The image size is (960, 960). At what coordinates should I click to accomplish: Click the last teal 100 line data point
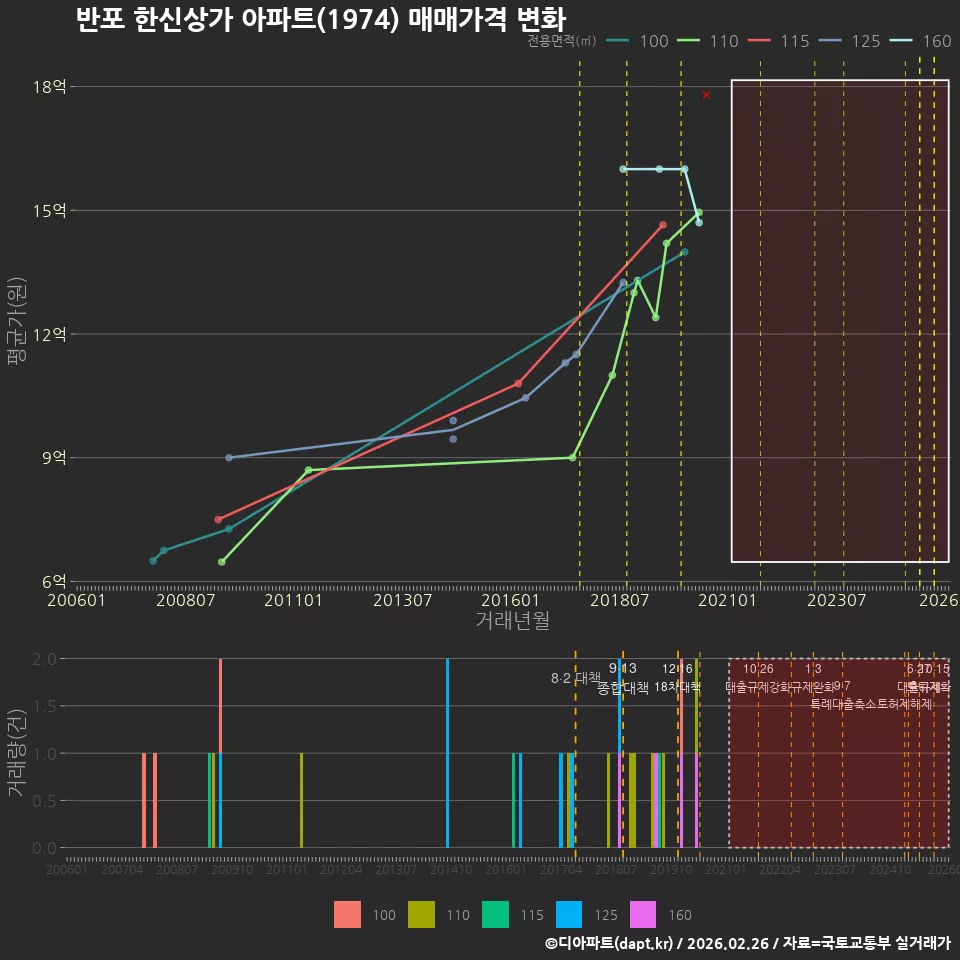(x=684, y=252)
